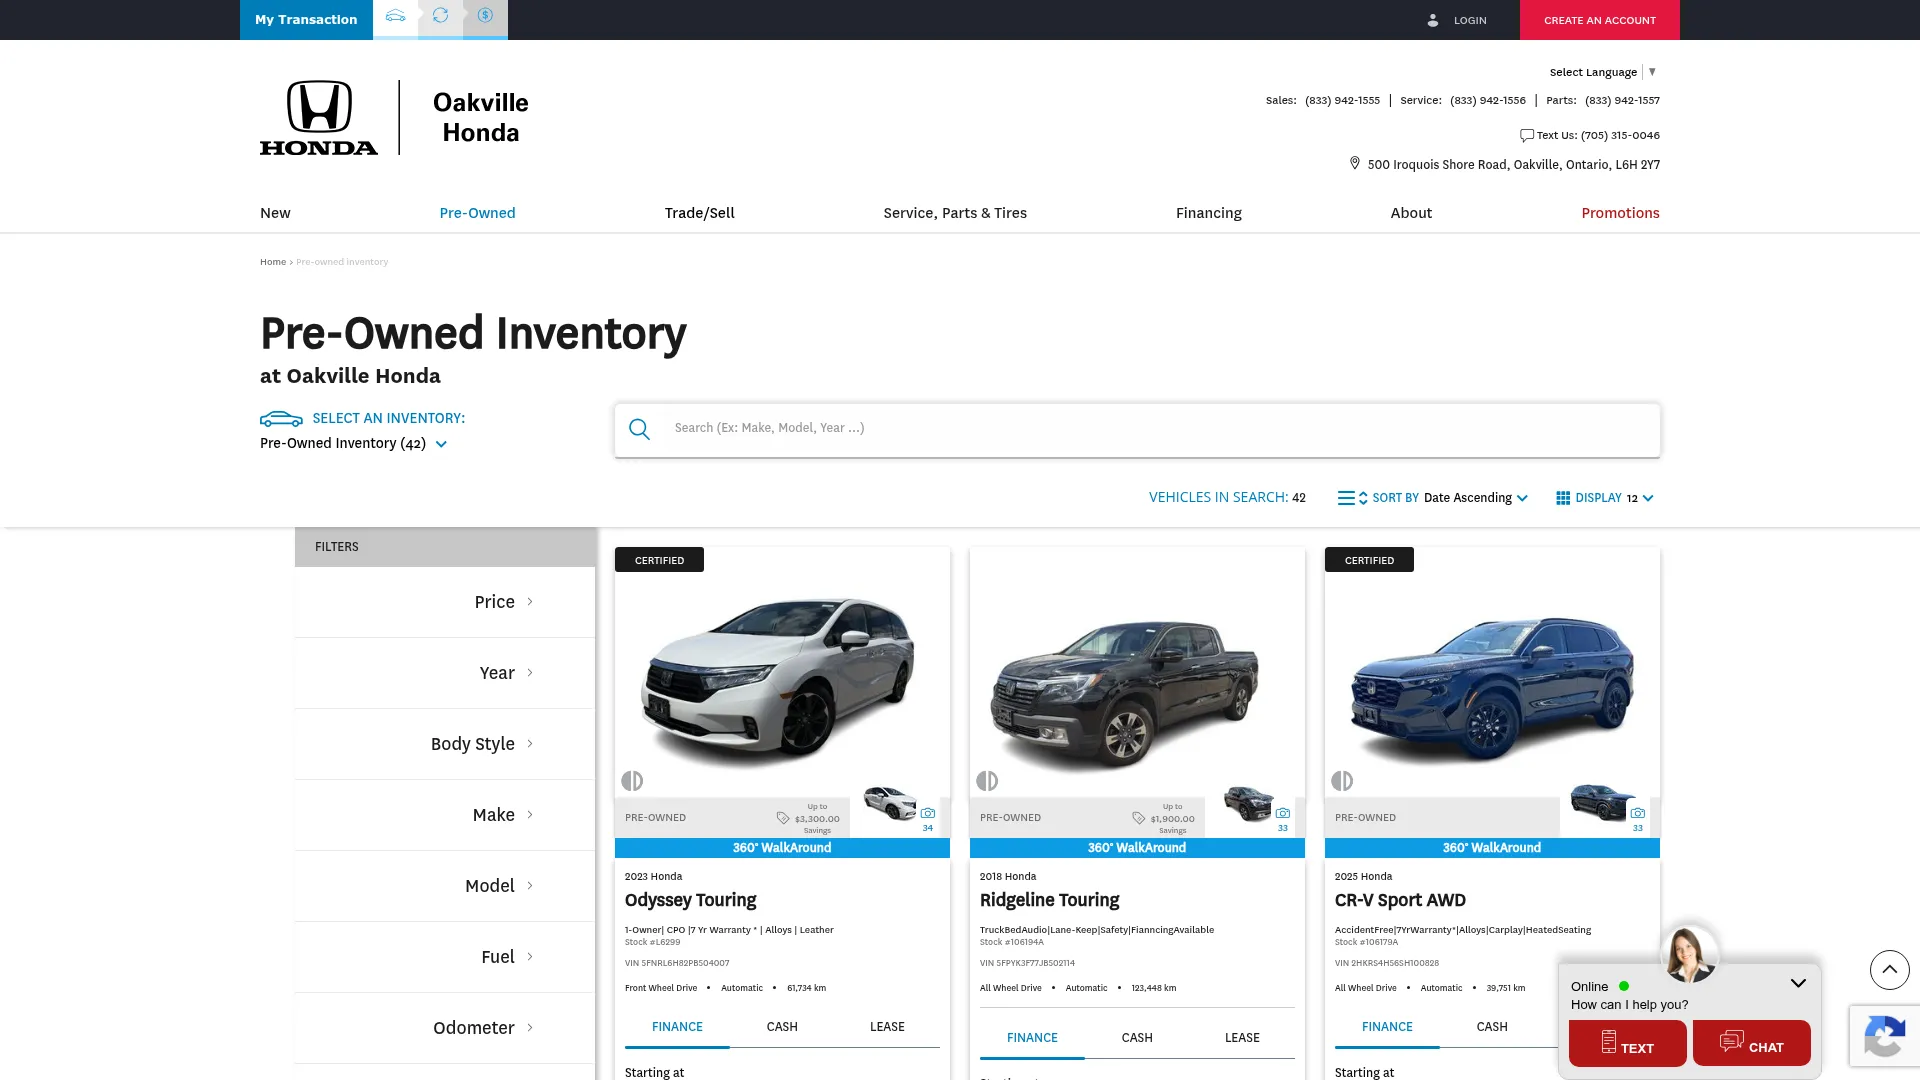Click the LOGIN link
This screenshot has height=1080, width=1920.
[1470, 20]
